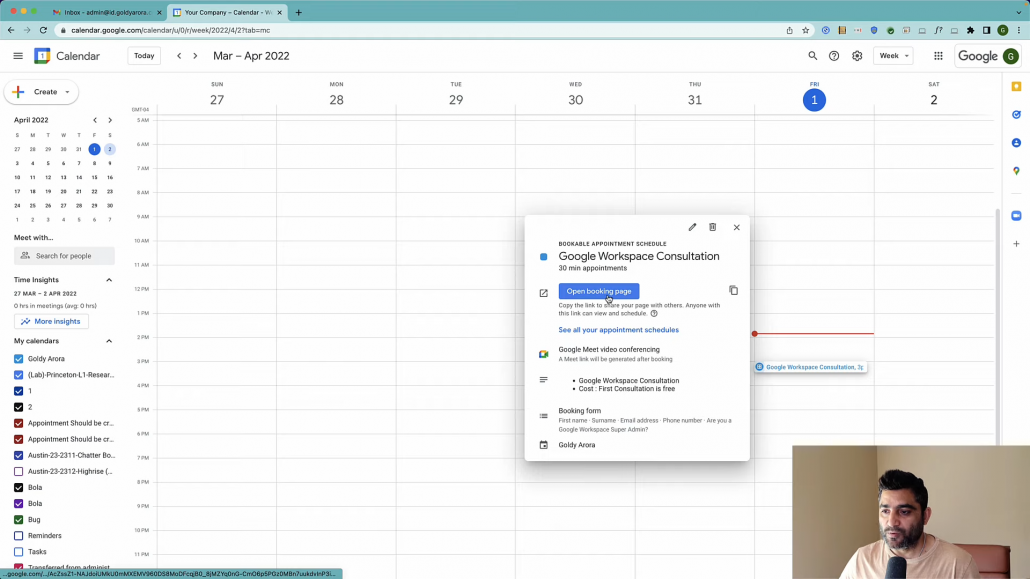Close the appointment details popup
The width and height of the screenshot is (1030, 579).
(736, 227)
